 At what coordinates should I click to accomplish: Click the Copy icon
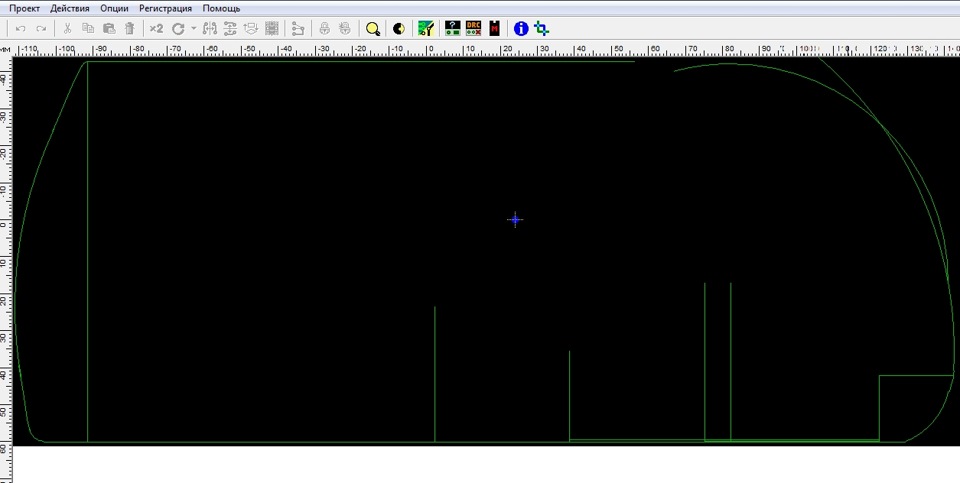pyautogui.click(x=88, y=29)
